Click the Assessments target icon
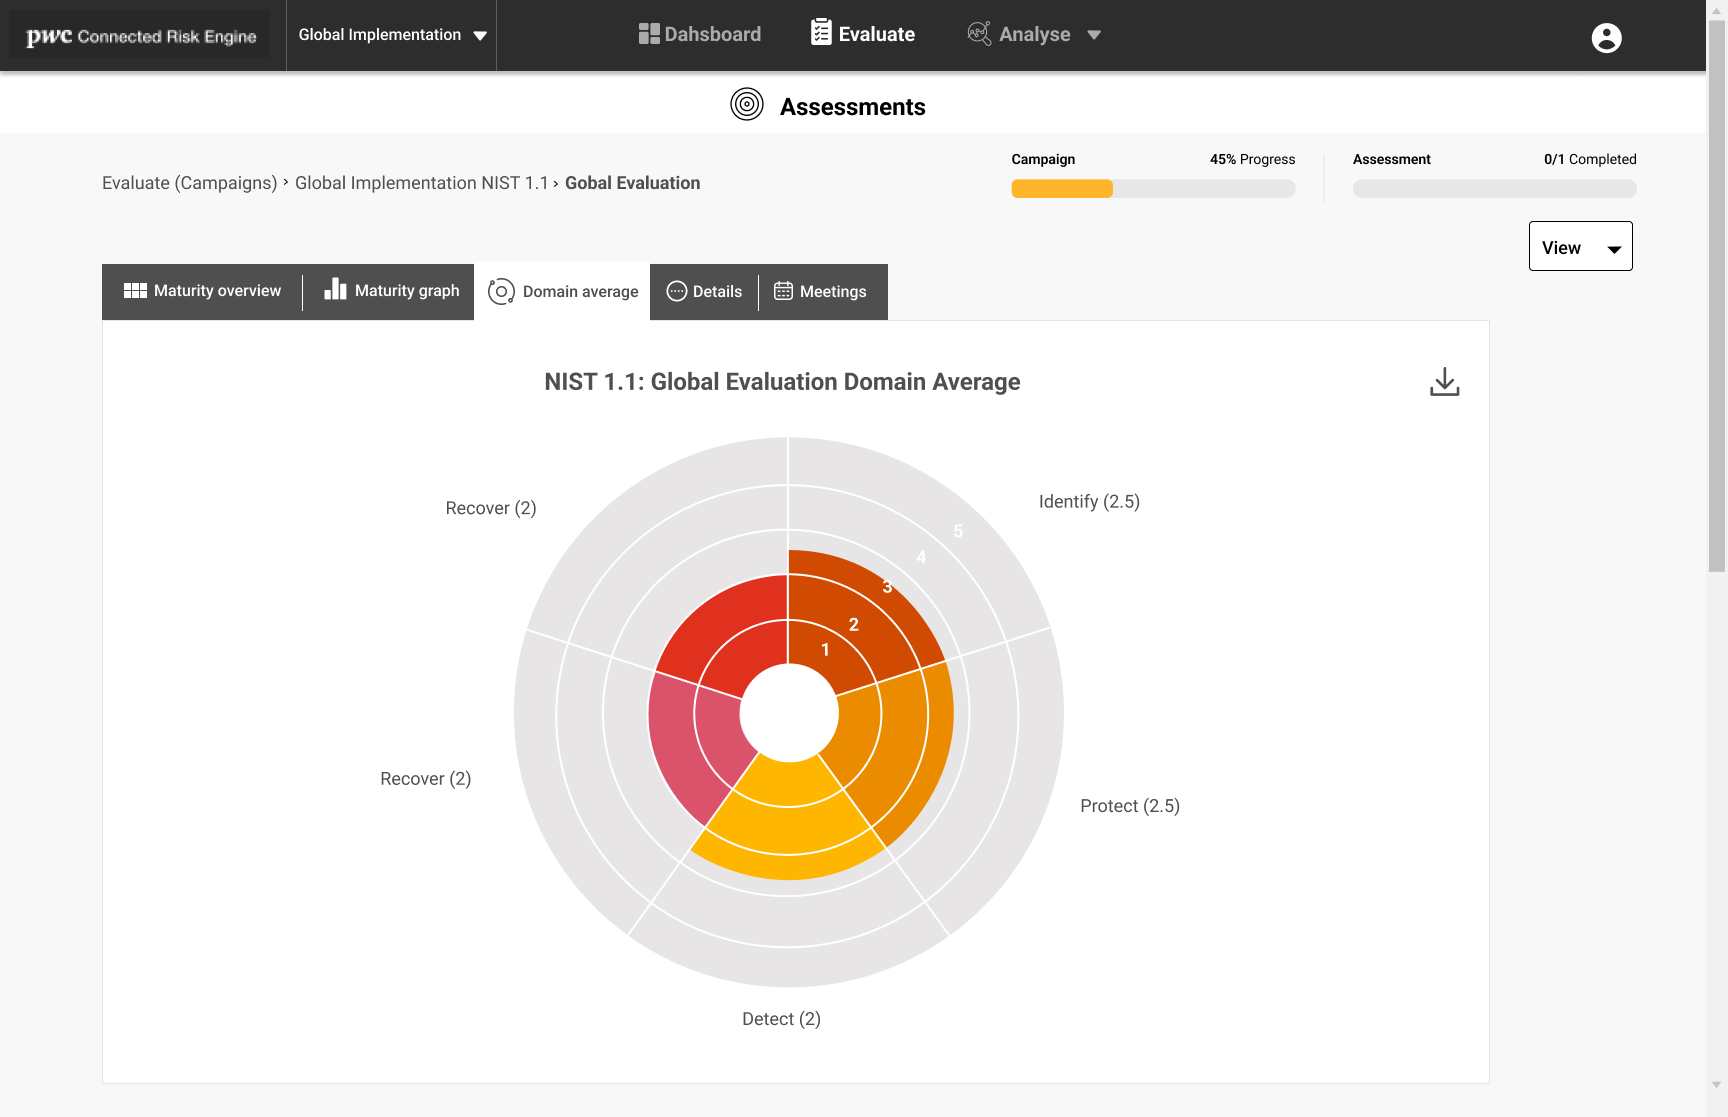The width and height of the screenshot is (1728, 1117). pos(746,103)
